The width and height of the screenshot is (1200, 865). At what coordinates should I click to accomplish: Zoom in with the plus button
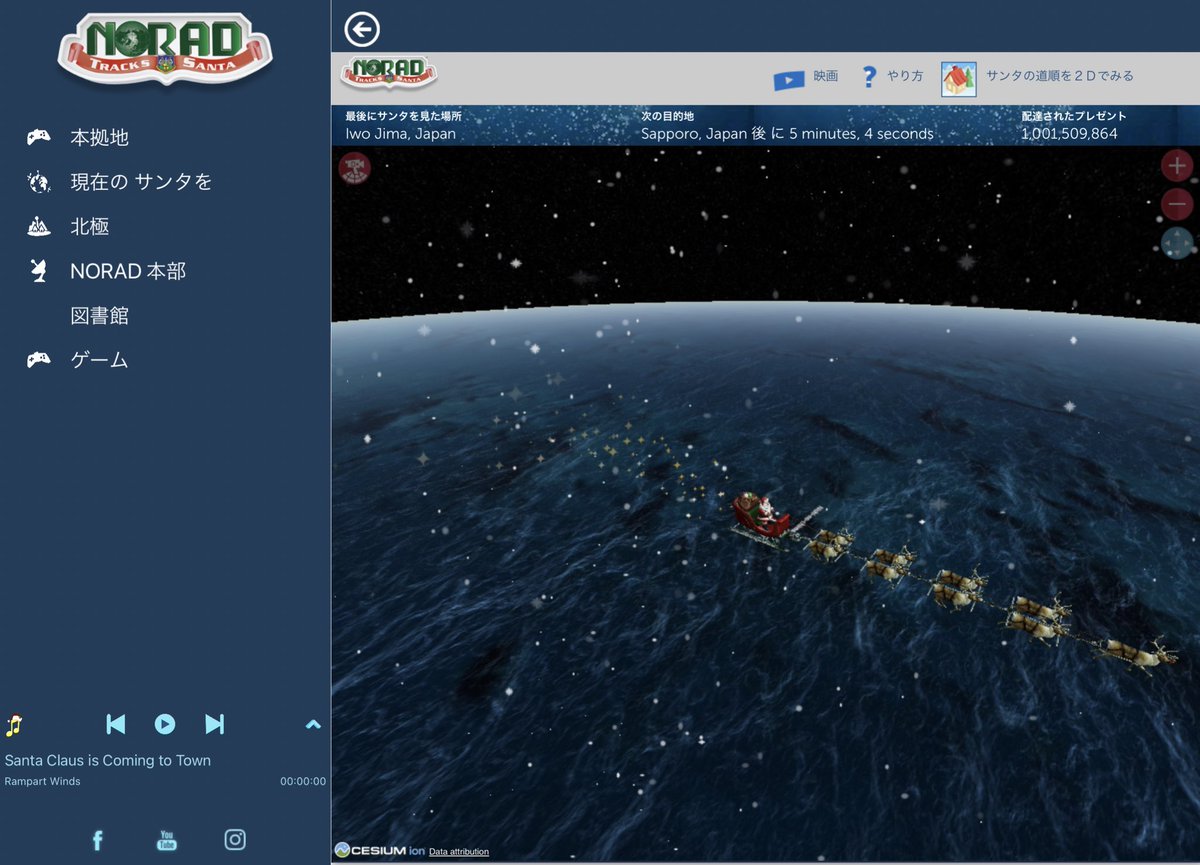click(1177, 165)
